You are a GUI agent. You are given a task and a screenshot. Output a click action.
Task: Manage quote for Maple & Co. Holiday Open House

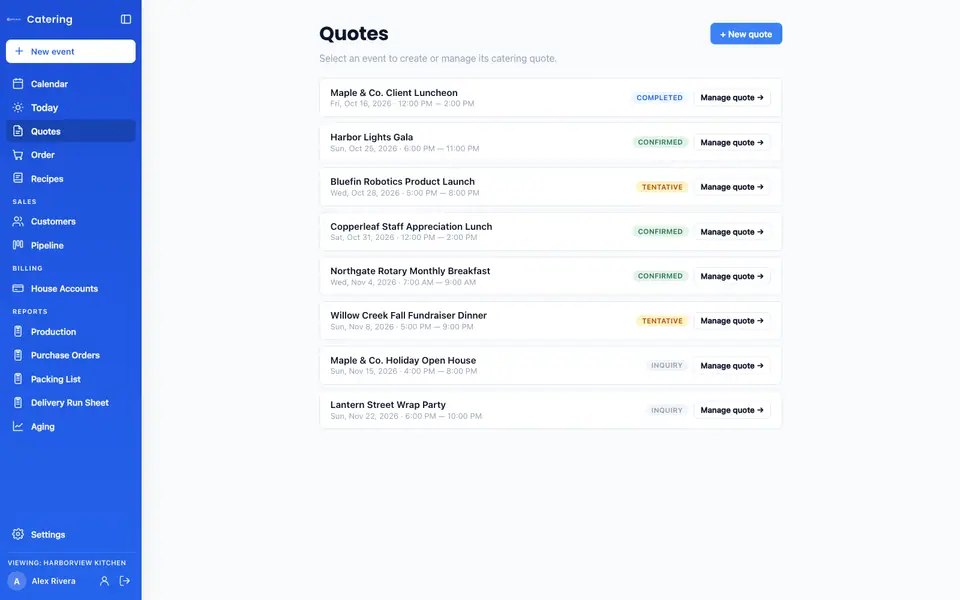click(x=732, y=366)
